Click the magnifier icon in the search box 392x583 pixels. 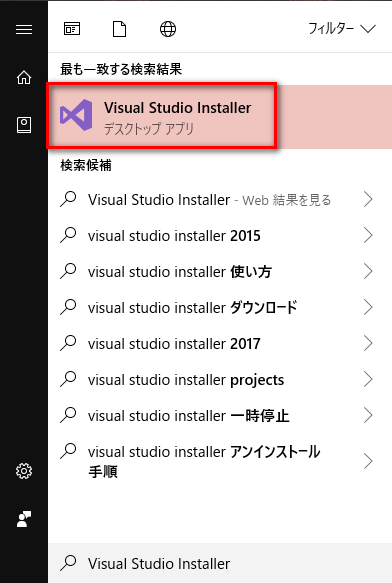point(68,563)
